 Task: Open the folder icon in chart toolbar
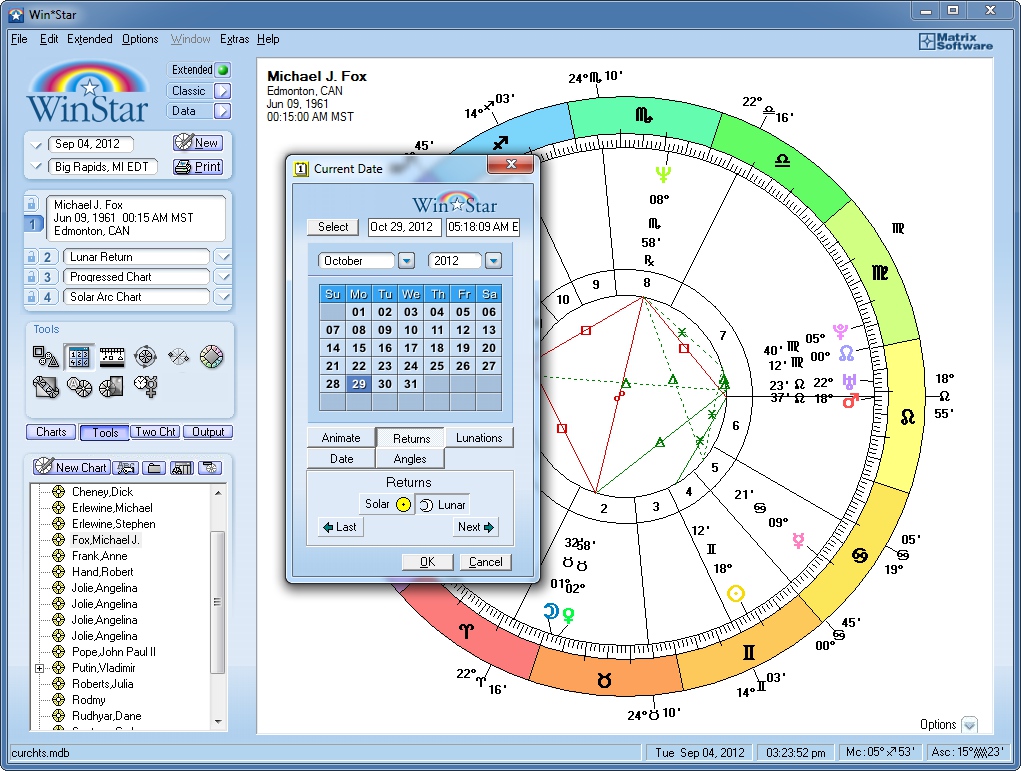[x=154, y=468]
